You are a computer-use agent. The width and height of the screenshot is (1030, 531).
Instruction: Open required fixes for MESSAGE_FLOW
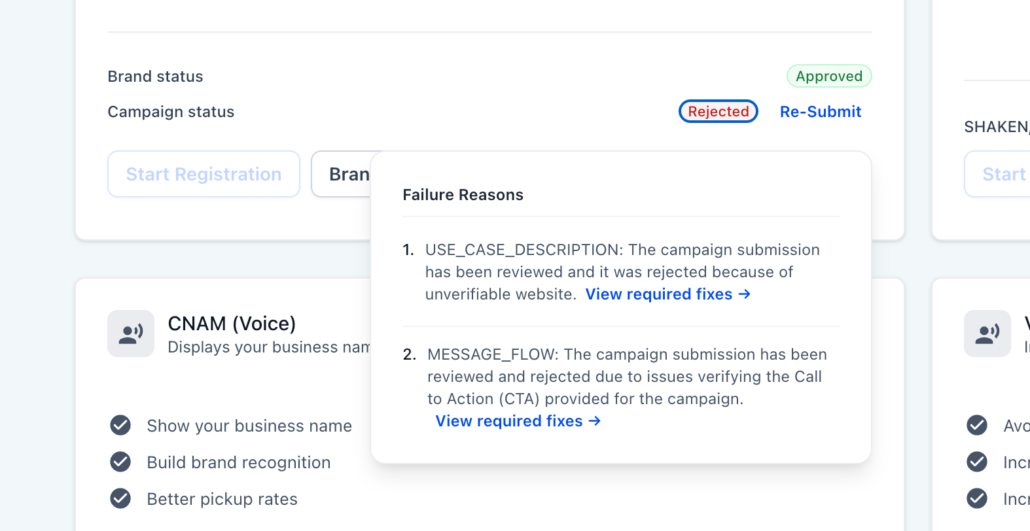coord(518,421)
